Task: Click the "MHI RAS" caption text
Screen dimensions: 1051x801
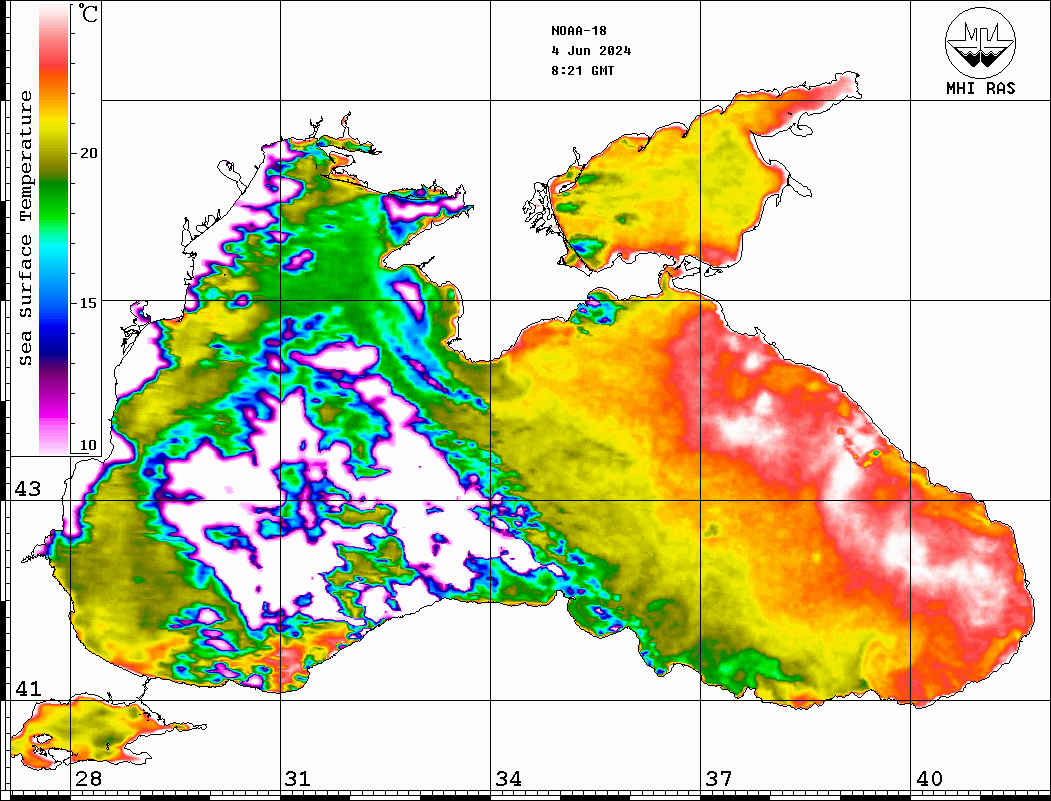Action: (980, 88)
